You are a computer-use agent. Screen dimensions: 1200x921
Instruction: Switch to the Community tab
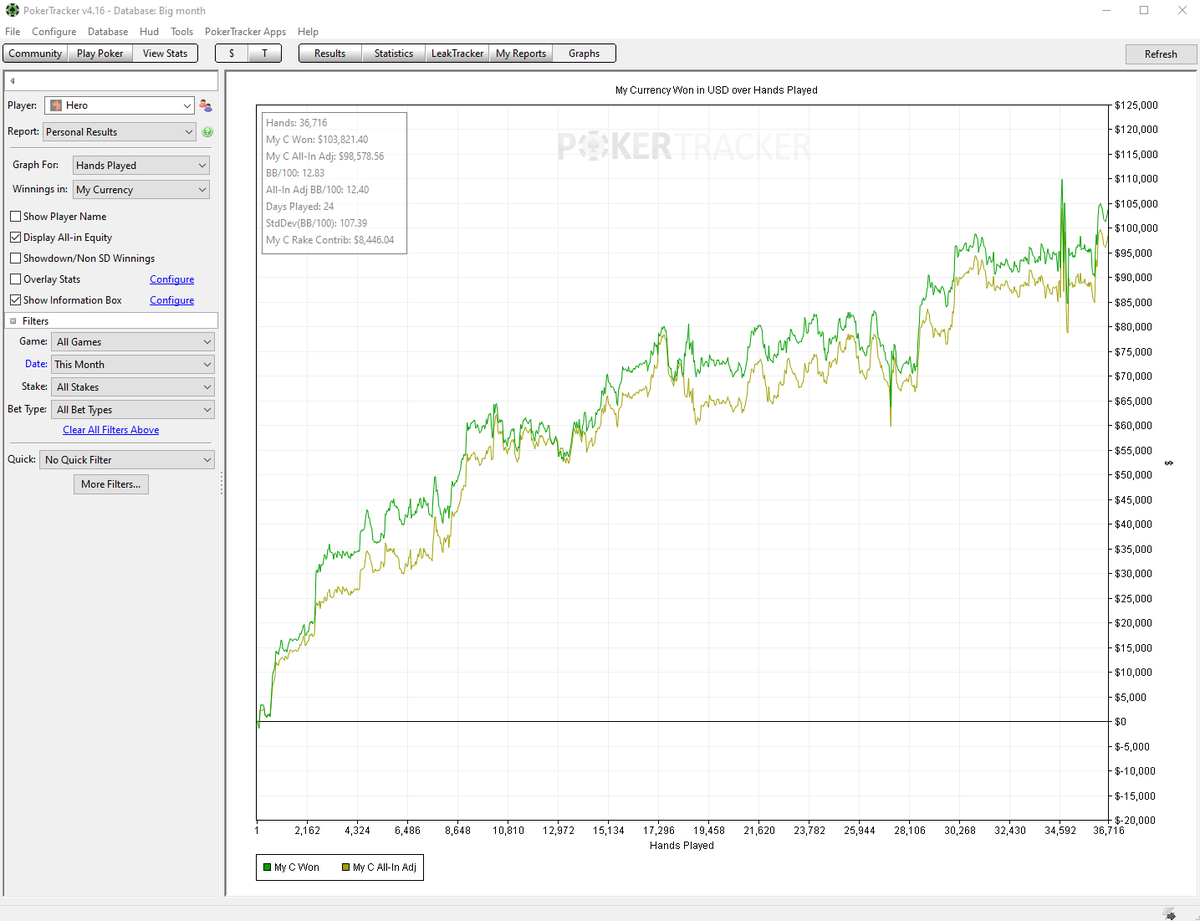click(x=35, y=53)
